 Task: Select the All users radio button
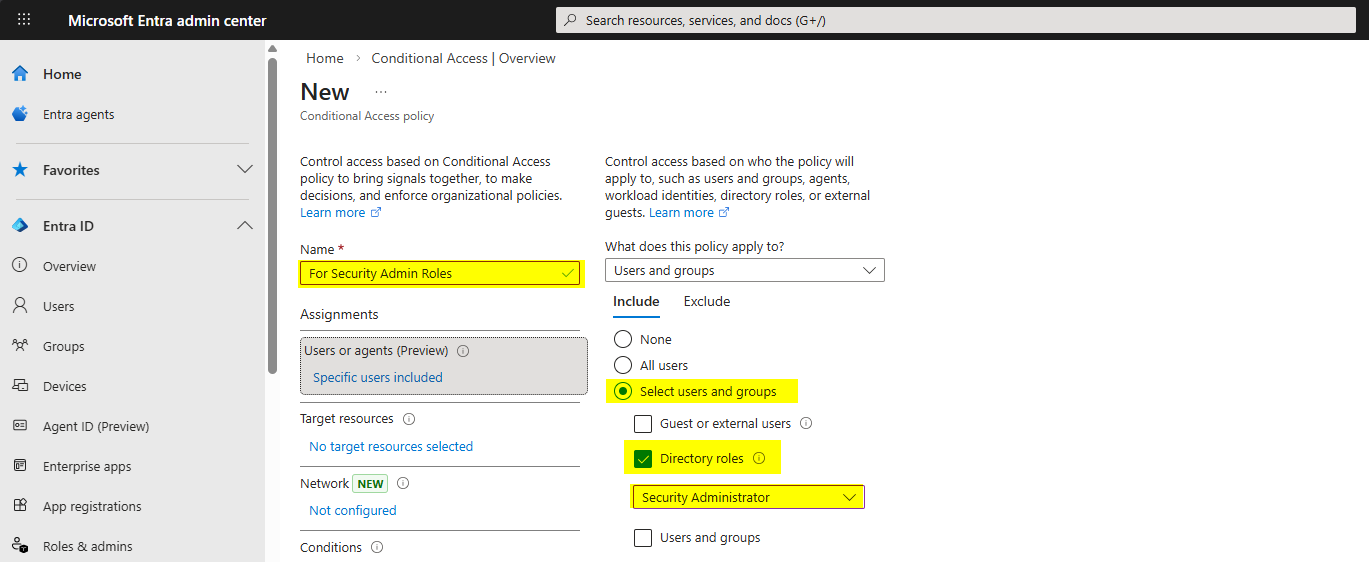coord(623,365)
